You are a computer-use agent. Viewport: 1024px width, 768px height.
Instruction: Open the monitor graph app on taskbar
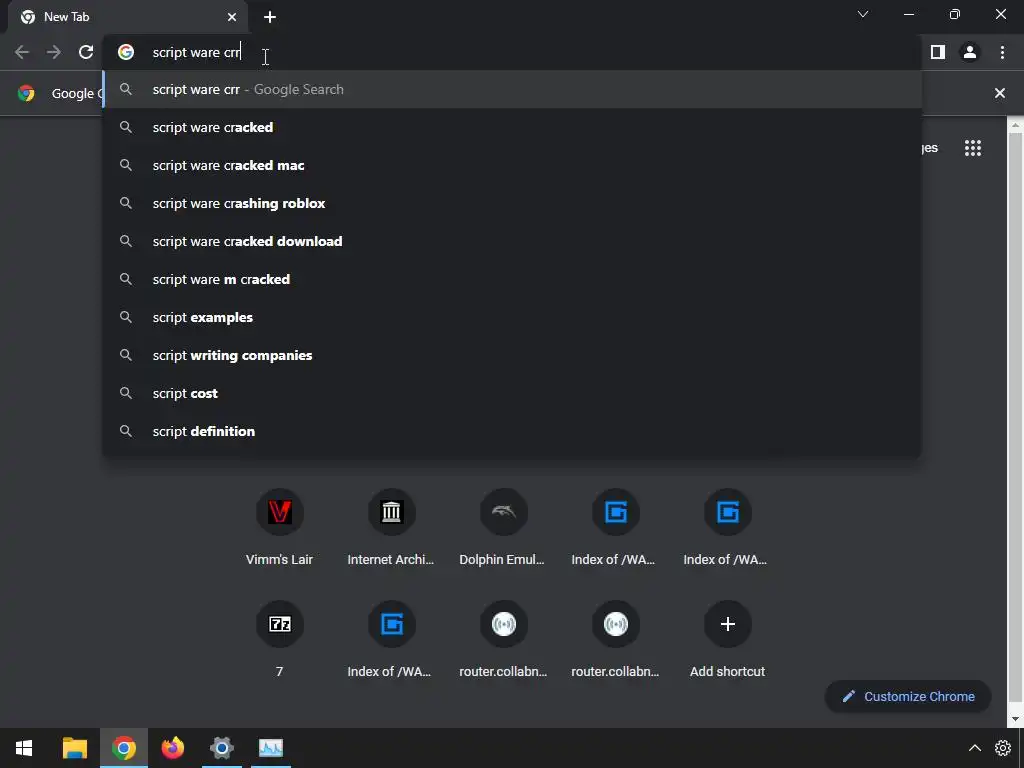pos(271,748)
